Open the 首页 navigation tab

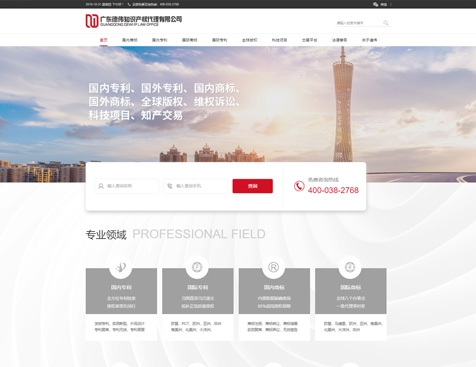[104, 40]
